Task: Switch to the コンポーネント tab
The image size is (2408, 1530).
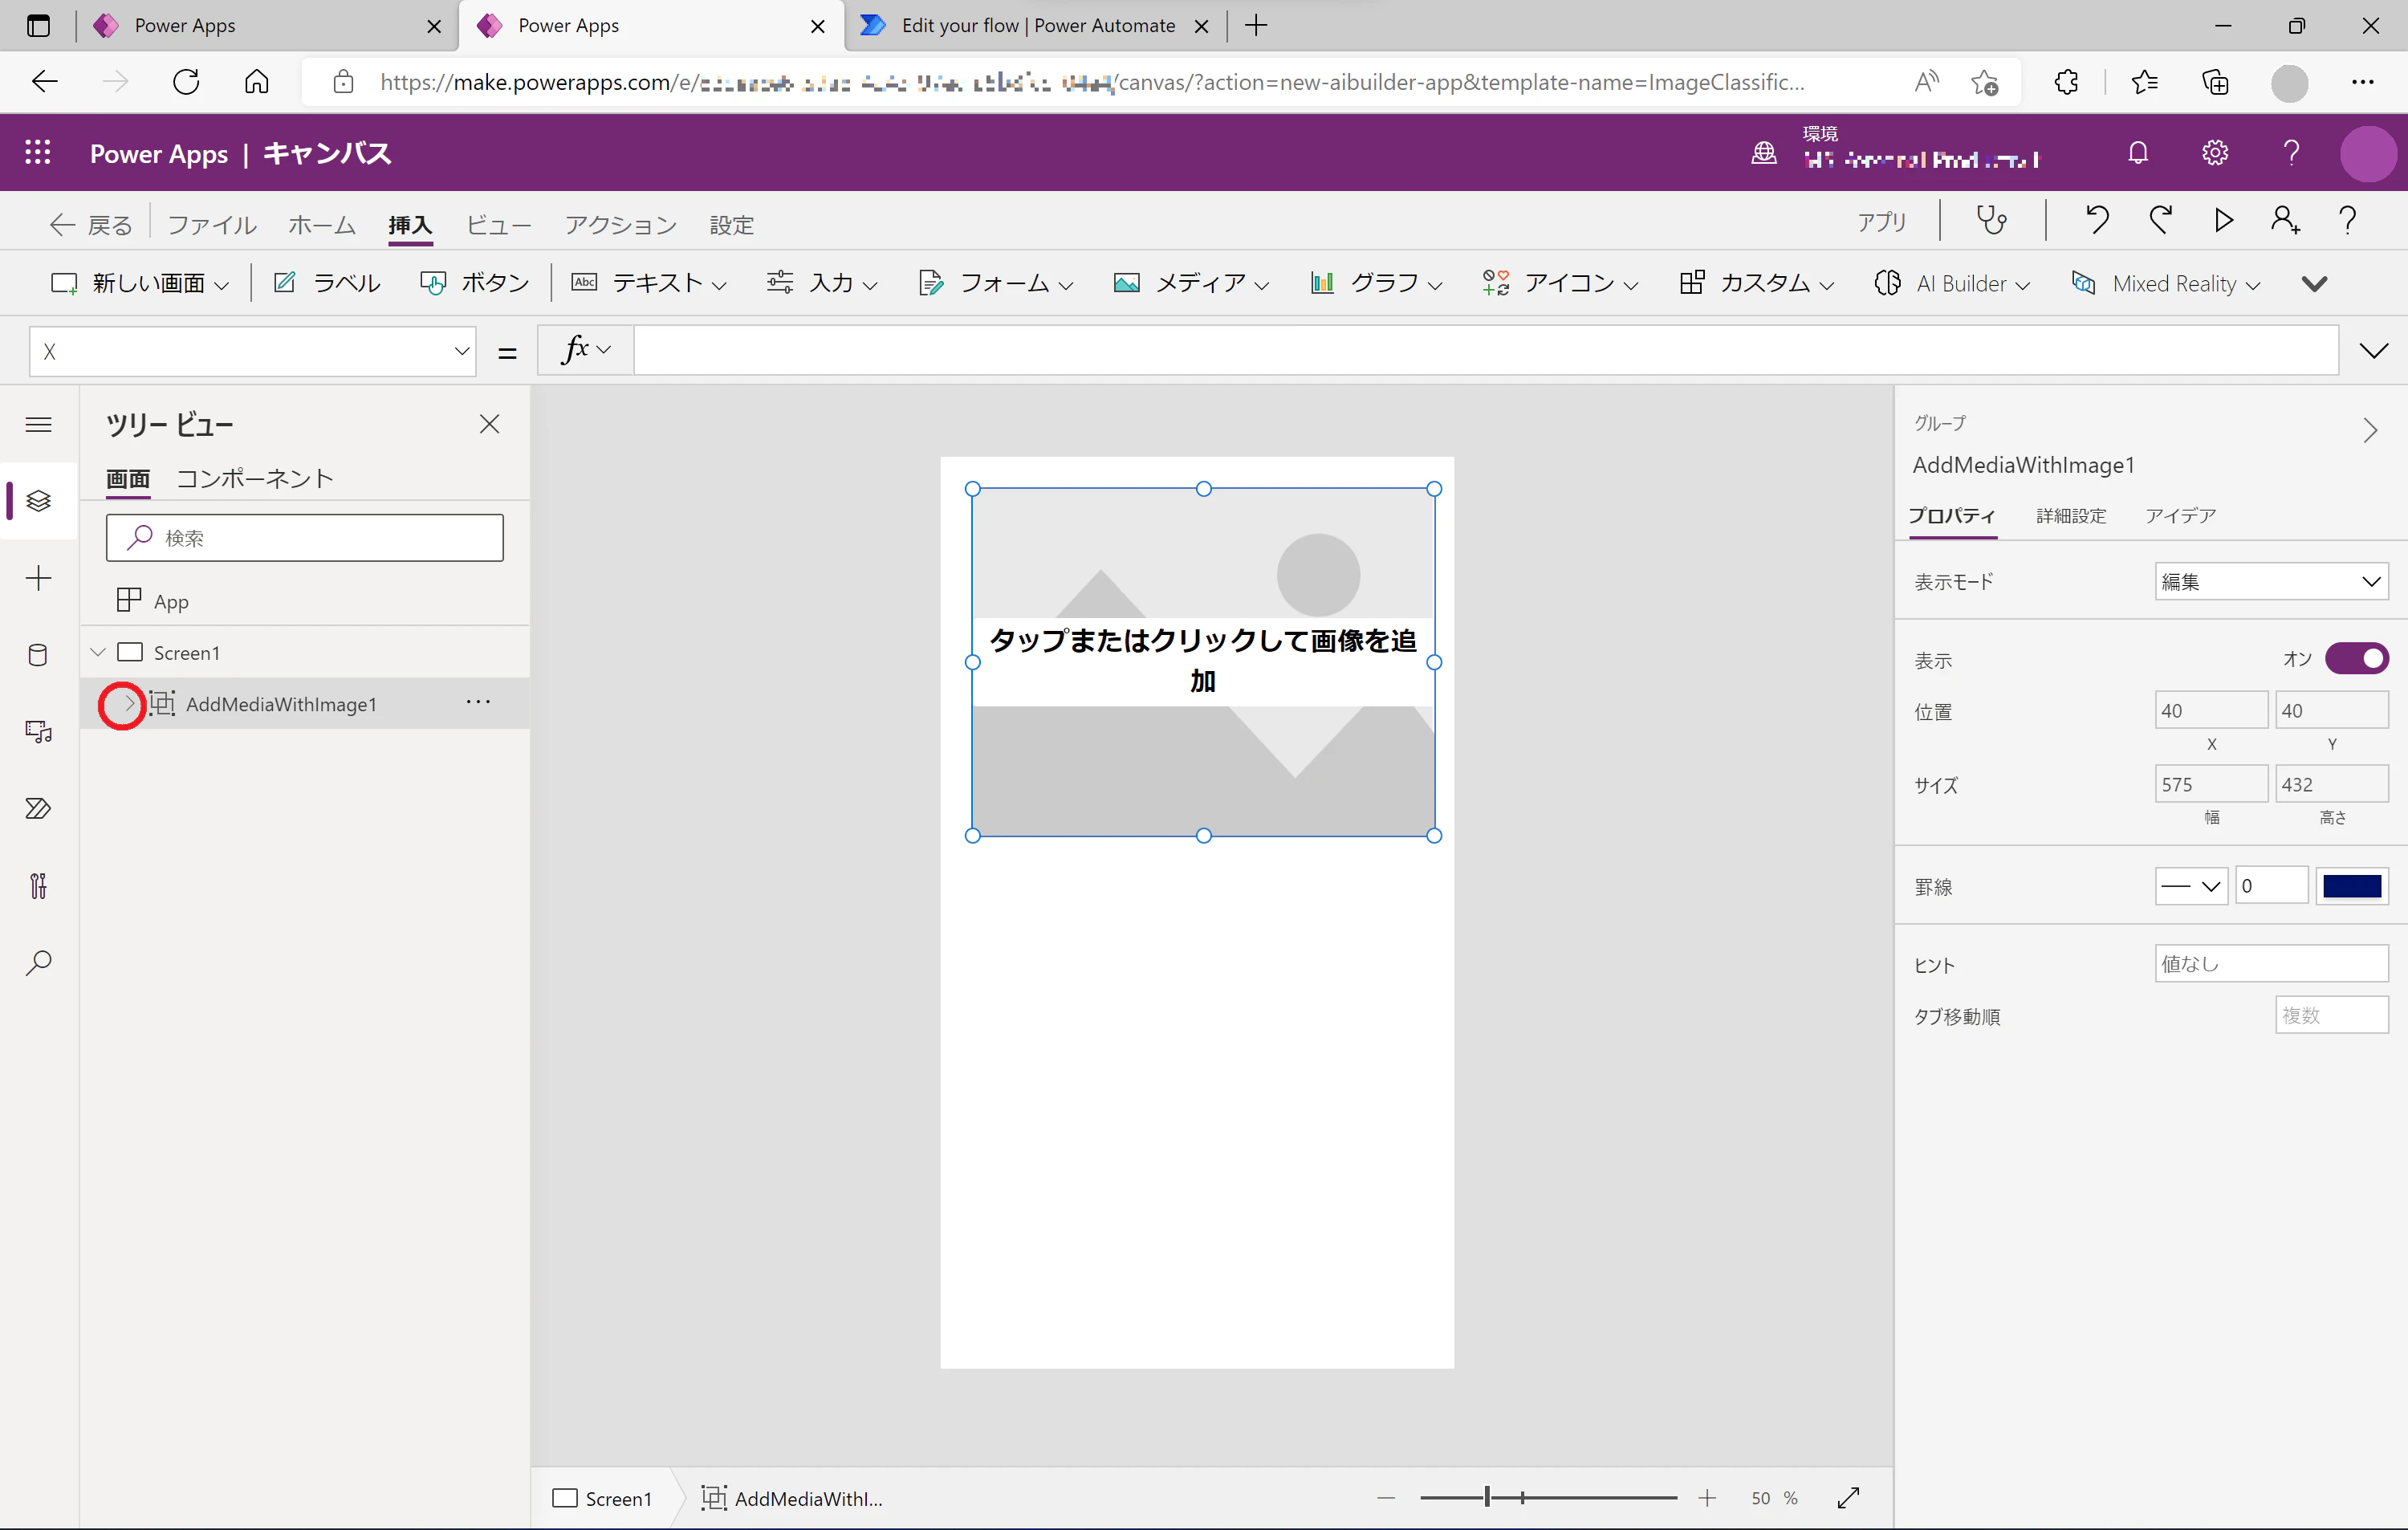Action: pos(254,479)
